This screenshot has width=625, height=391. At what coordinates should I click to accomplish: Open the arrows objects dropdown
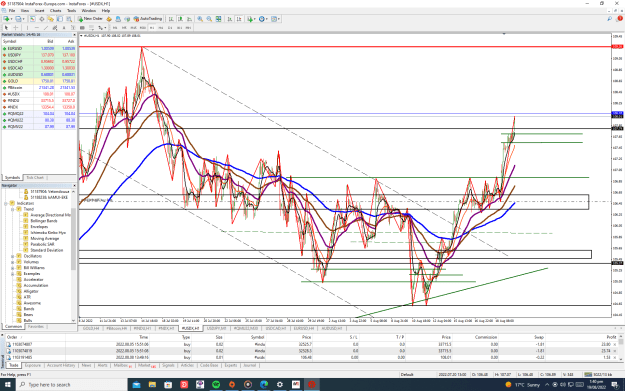[105, 28]
